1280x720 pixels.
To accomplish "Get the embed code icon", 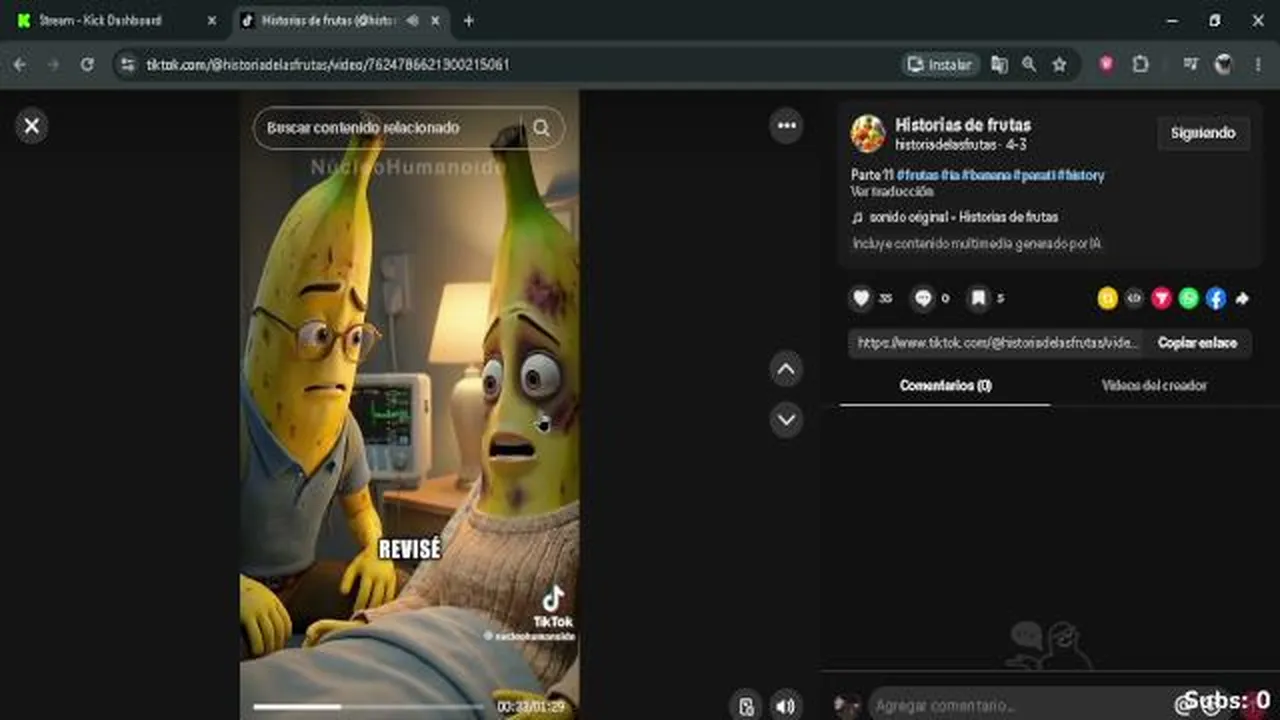I will click(1134, 298).
